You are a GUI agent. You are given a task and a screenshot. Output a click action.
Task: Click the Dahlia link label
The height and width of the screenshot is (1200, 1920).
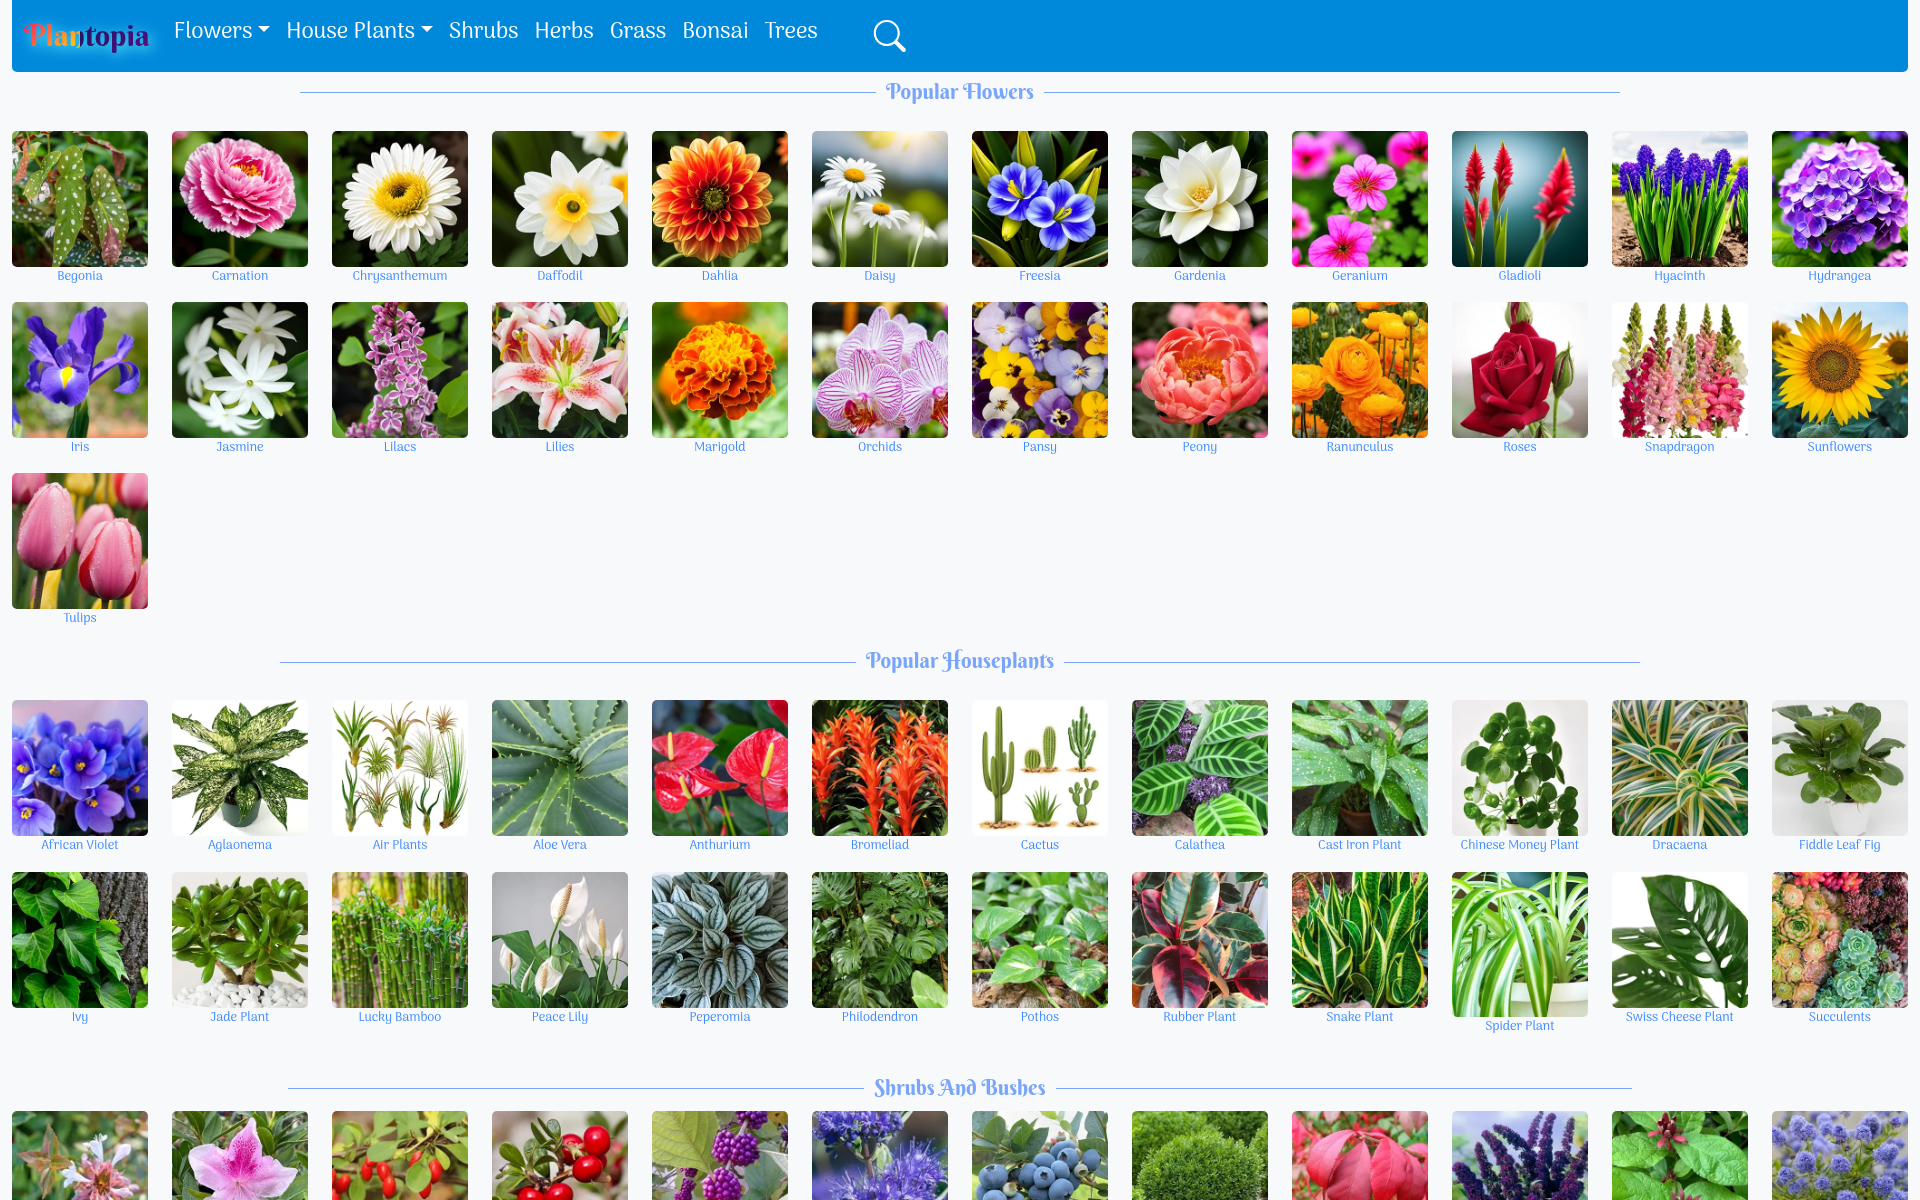click(x=720, y=276)
